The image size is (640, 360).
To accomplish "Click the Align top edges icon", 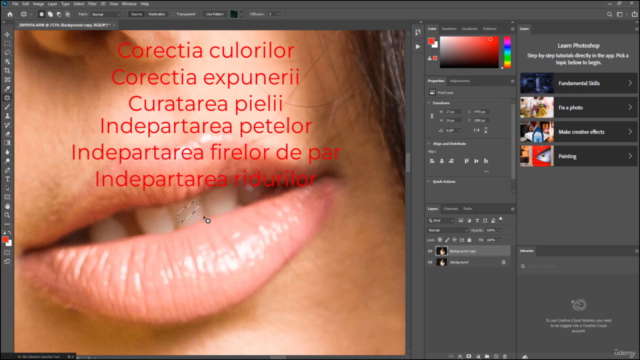I will point(467,161).
